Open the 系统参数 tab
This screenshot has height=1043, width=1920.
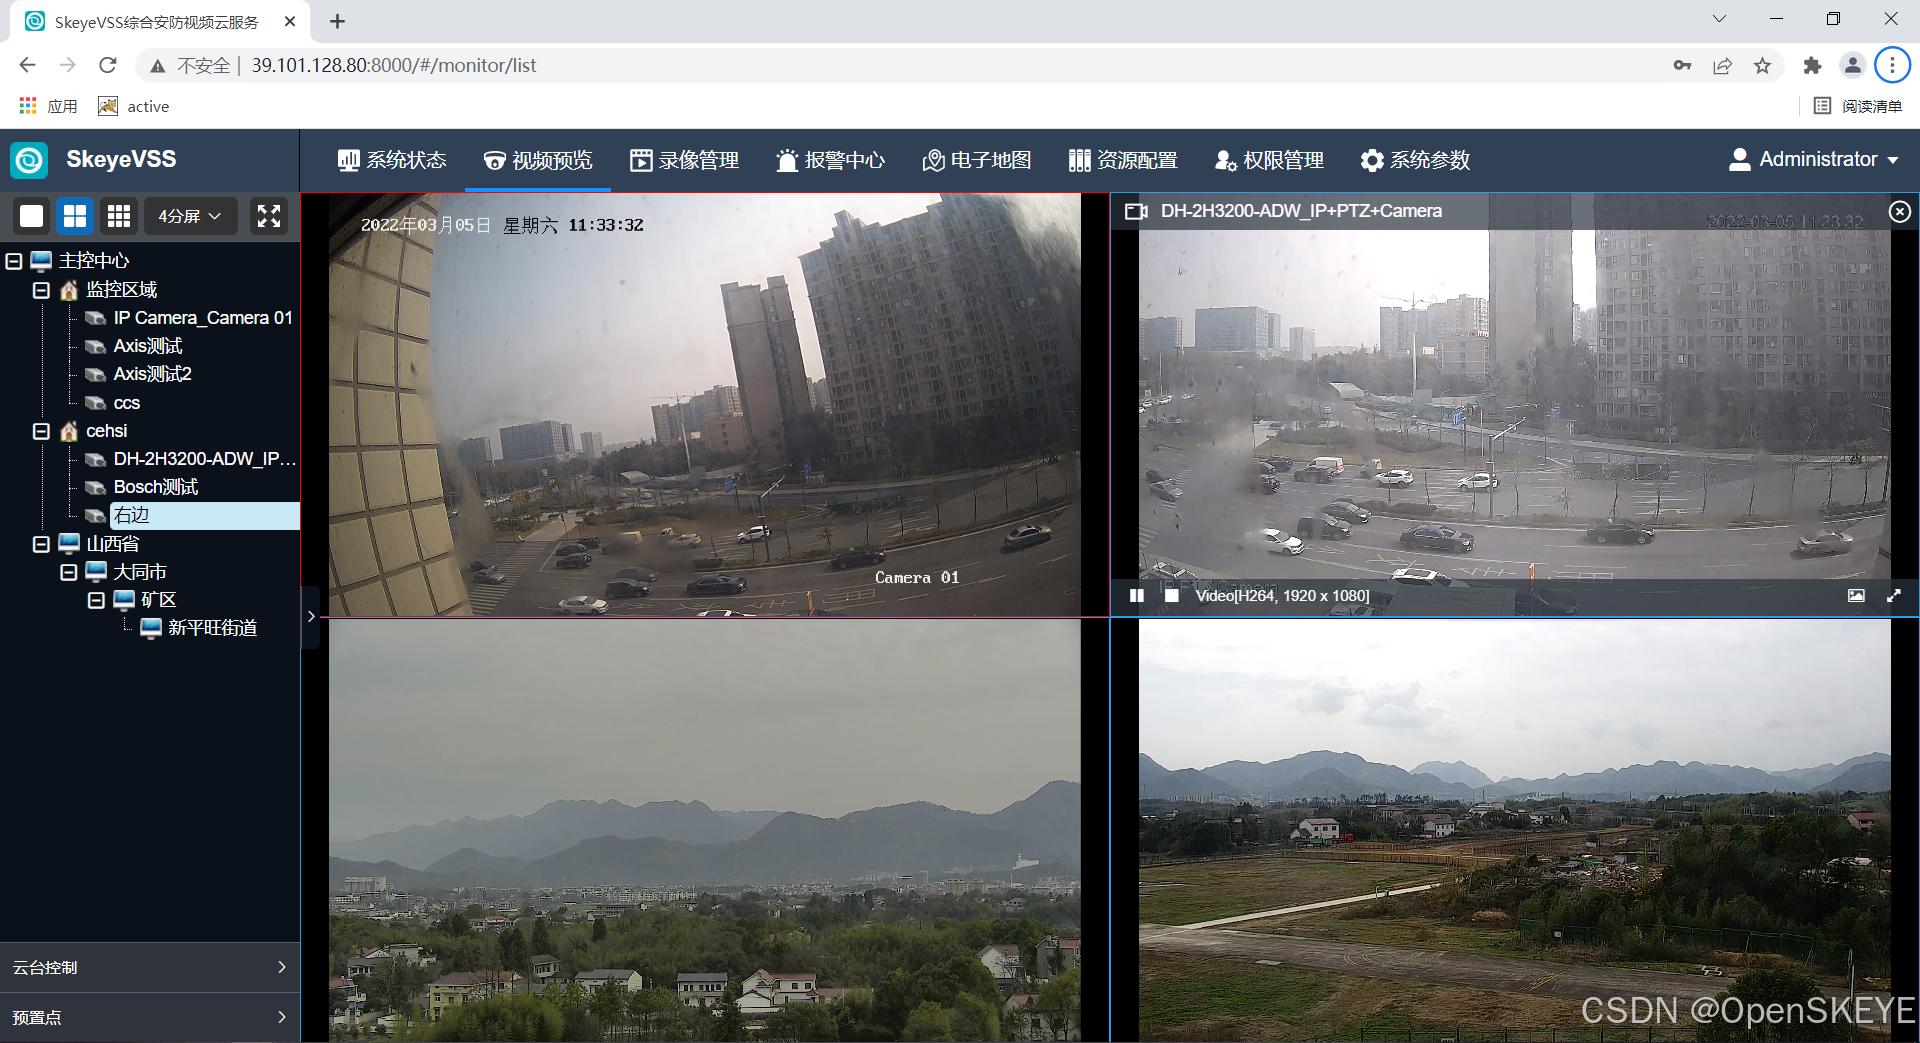(1415, 160)
